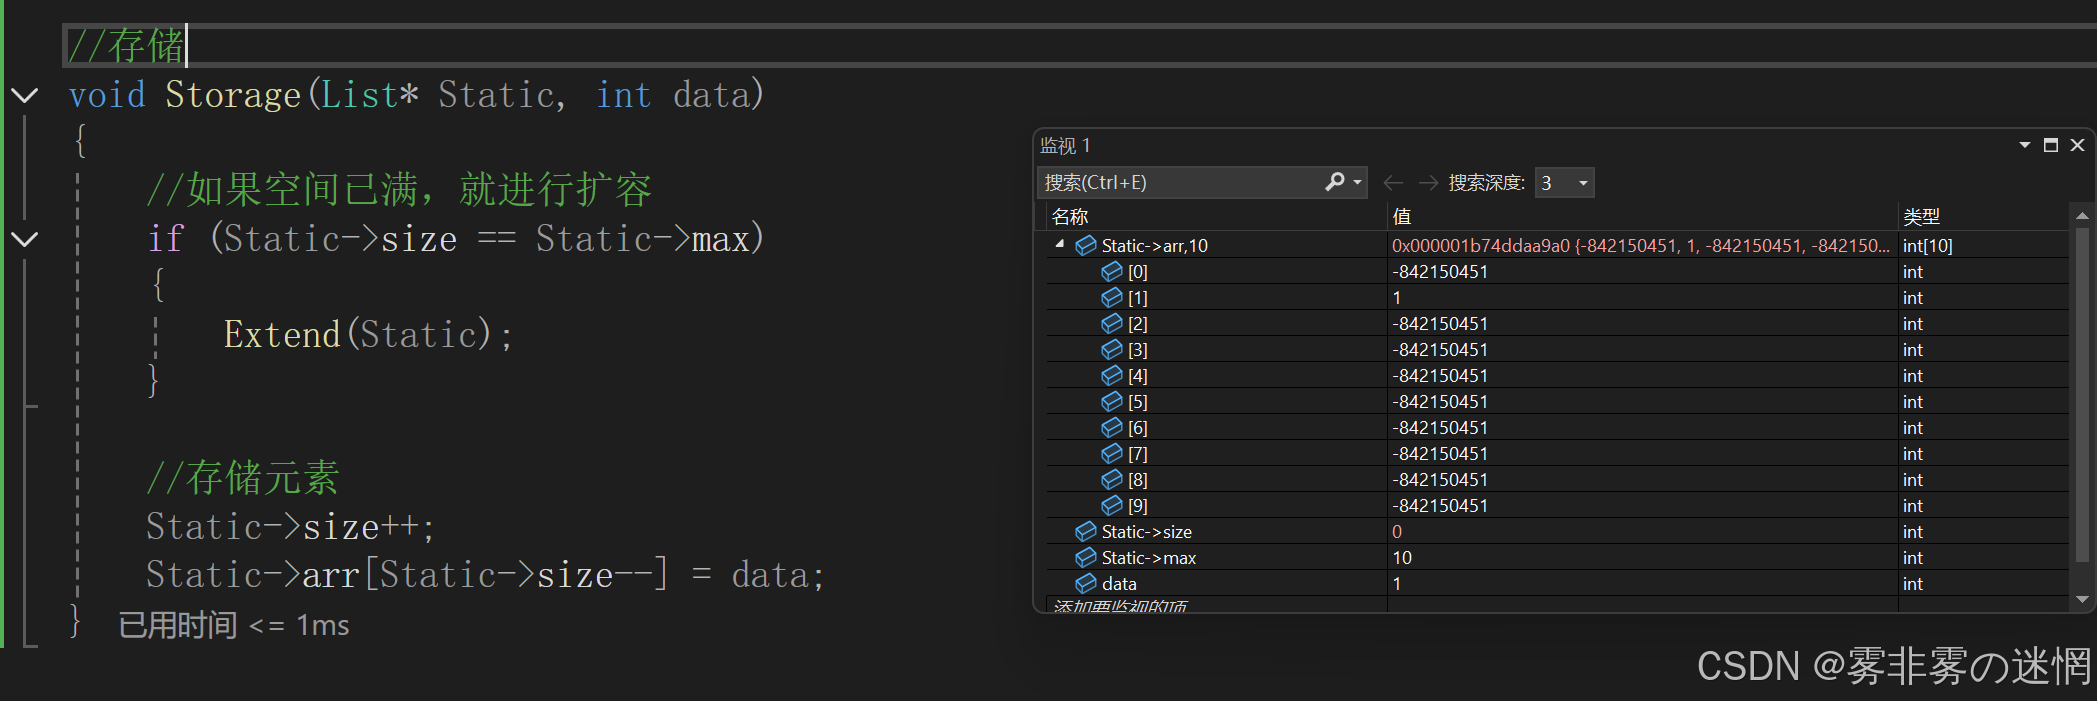The width and height of the screenshot is (2097, 701).
Task: Open the search depth dropdown
Action: pos(1583,183)
